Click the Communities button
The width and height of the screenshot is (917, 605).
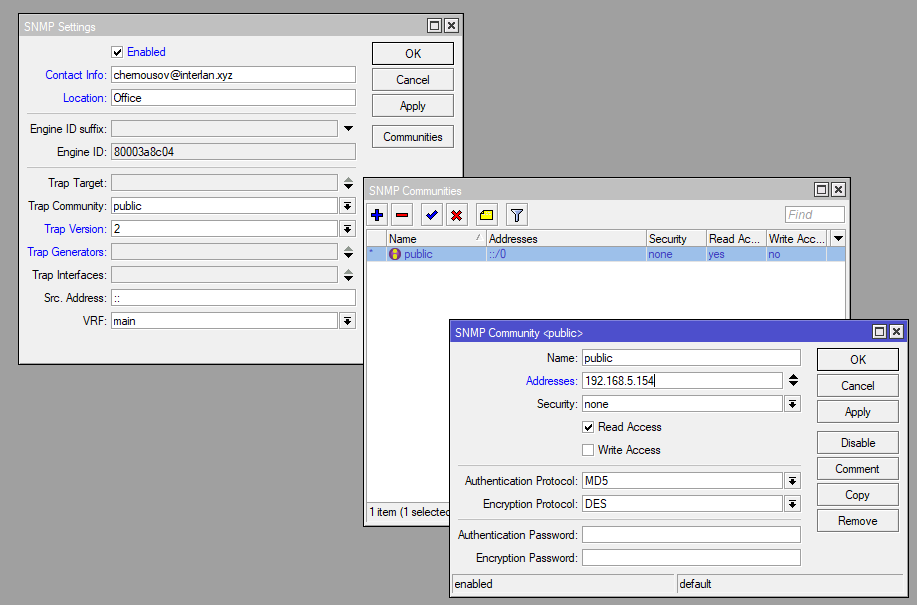[x=412, y=137]
